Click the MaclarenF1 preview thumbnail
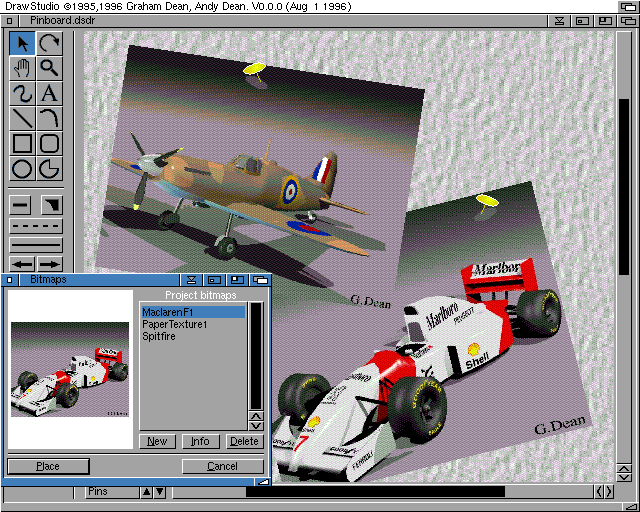 pos(70,370)
